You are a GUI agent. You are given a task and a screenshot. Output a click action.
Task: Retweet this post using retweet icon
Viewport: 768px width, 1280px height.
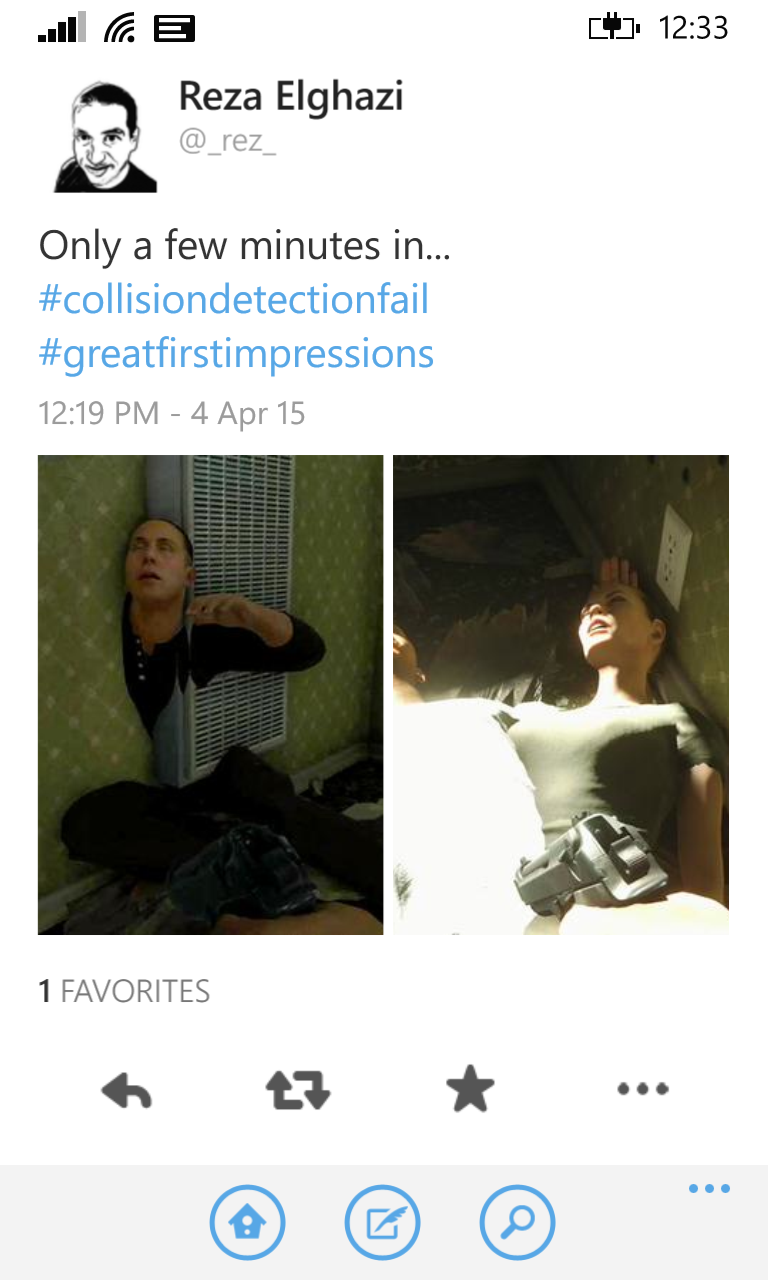(298, 1090)
